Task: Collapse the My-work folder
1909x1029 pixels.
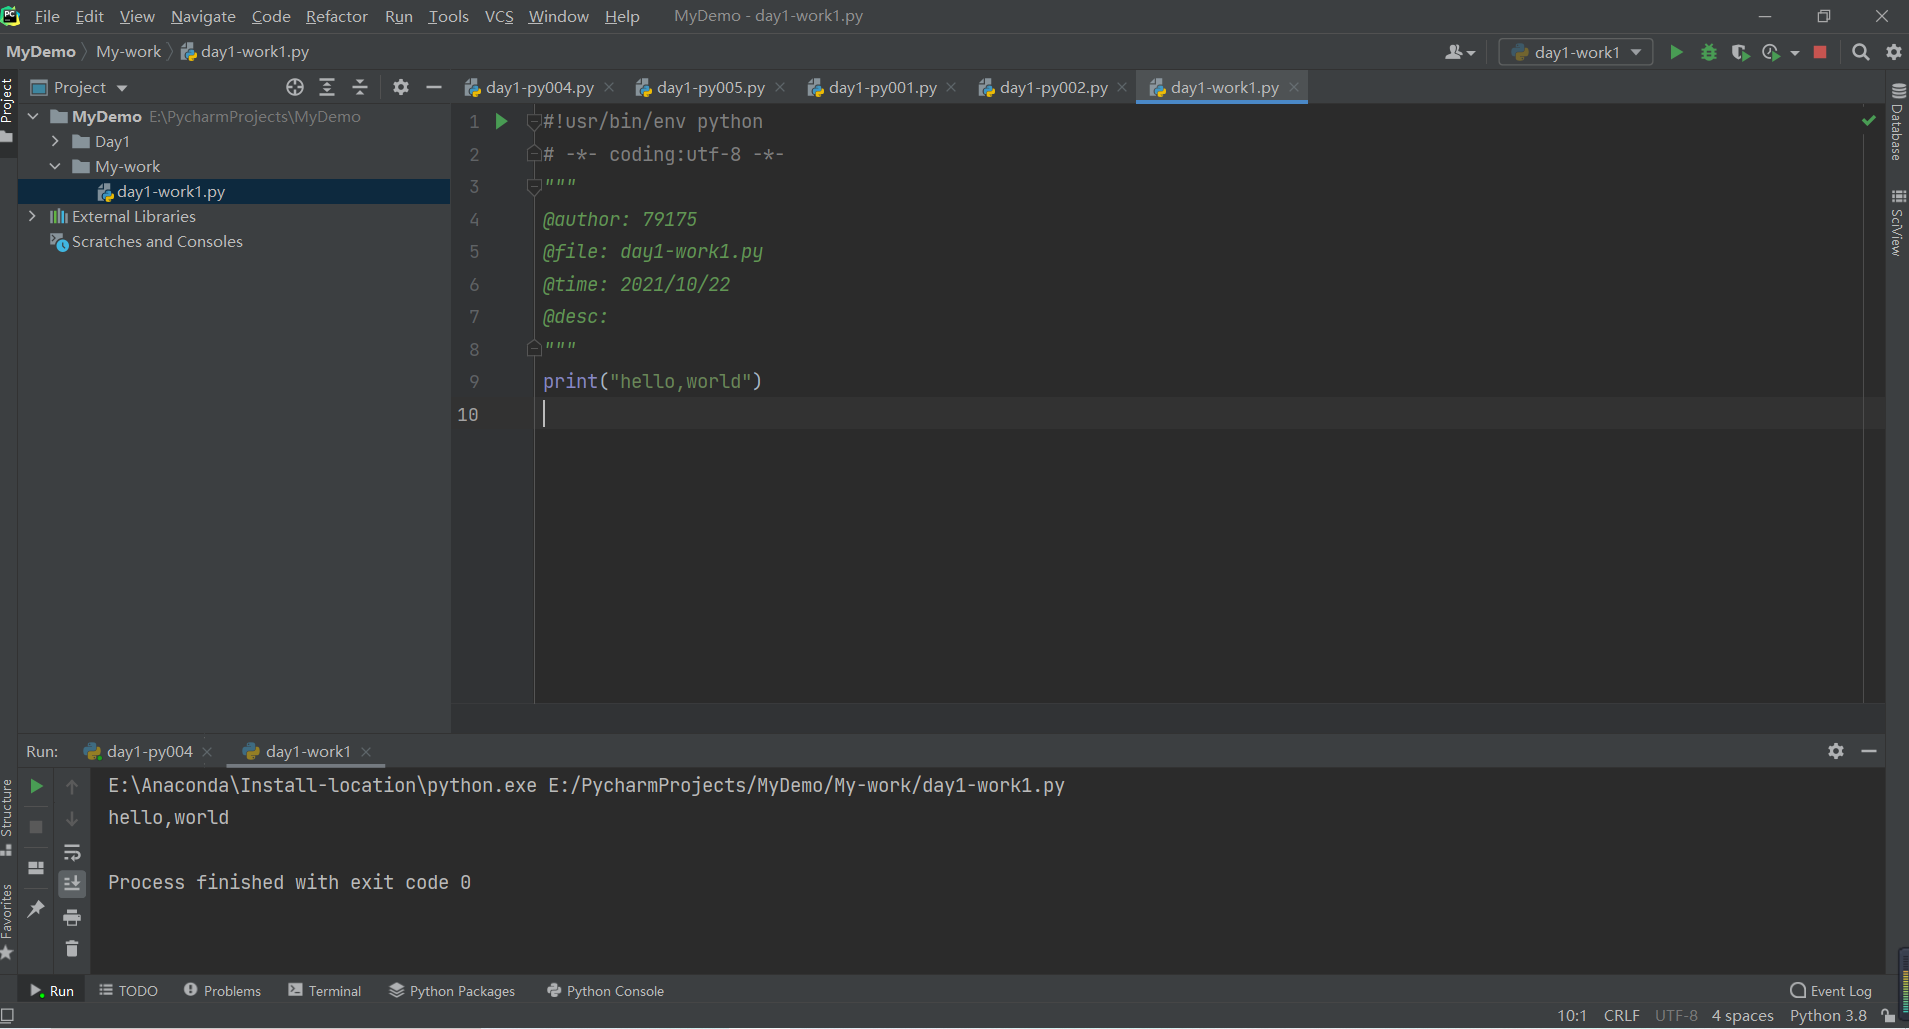Action: click(55, 166)
